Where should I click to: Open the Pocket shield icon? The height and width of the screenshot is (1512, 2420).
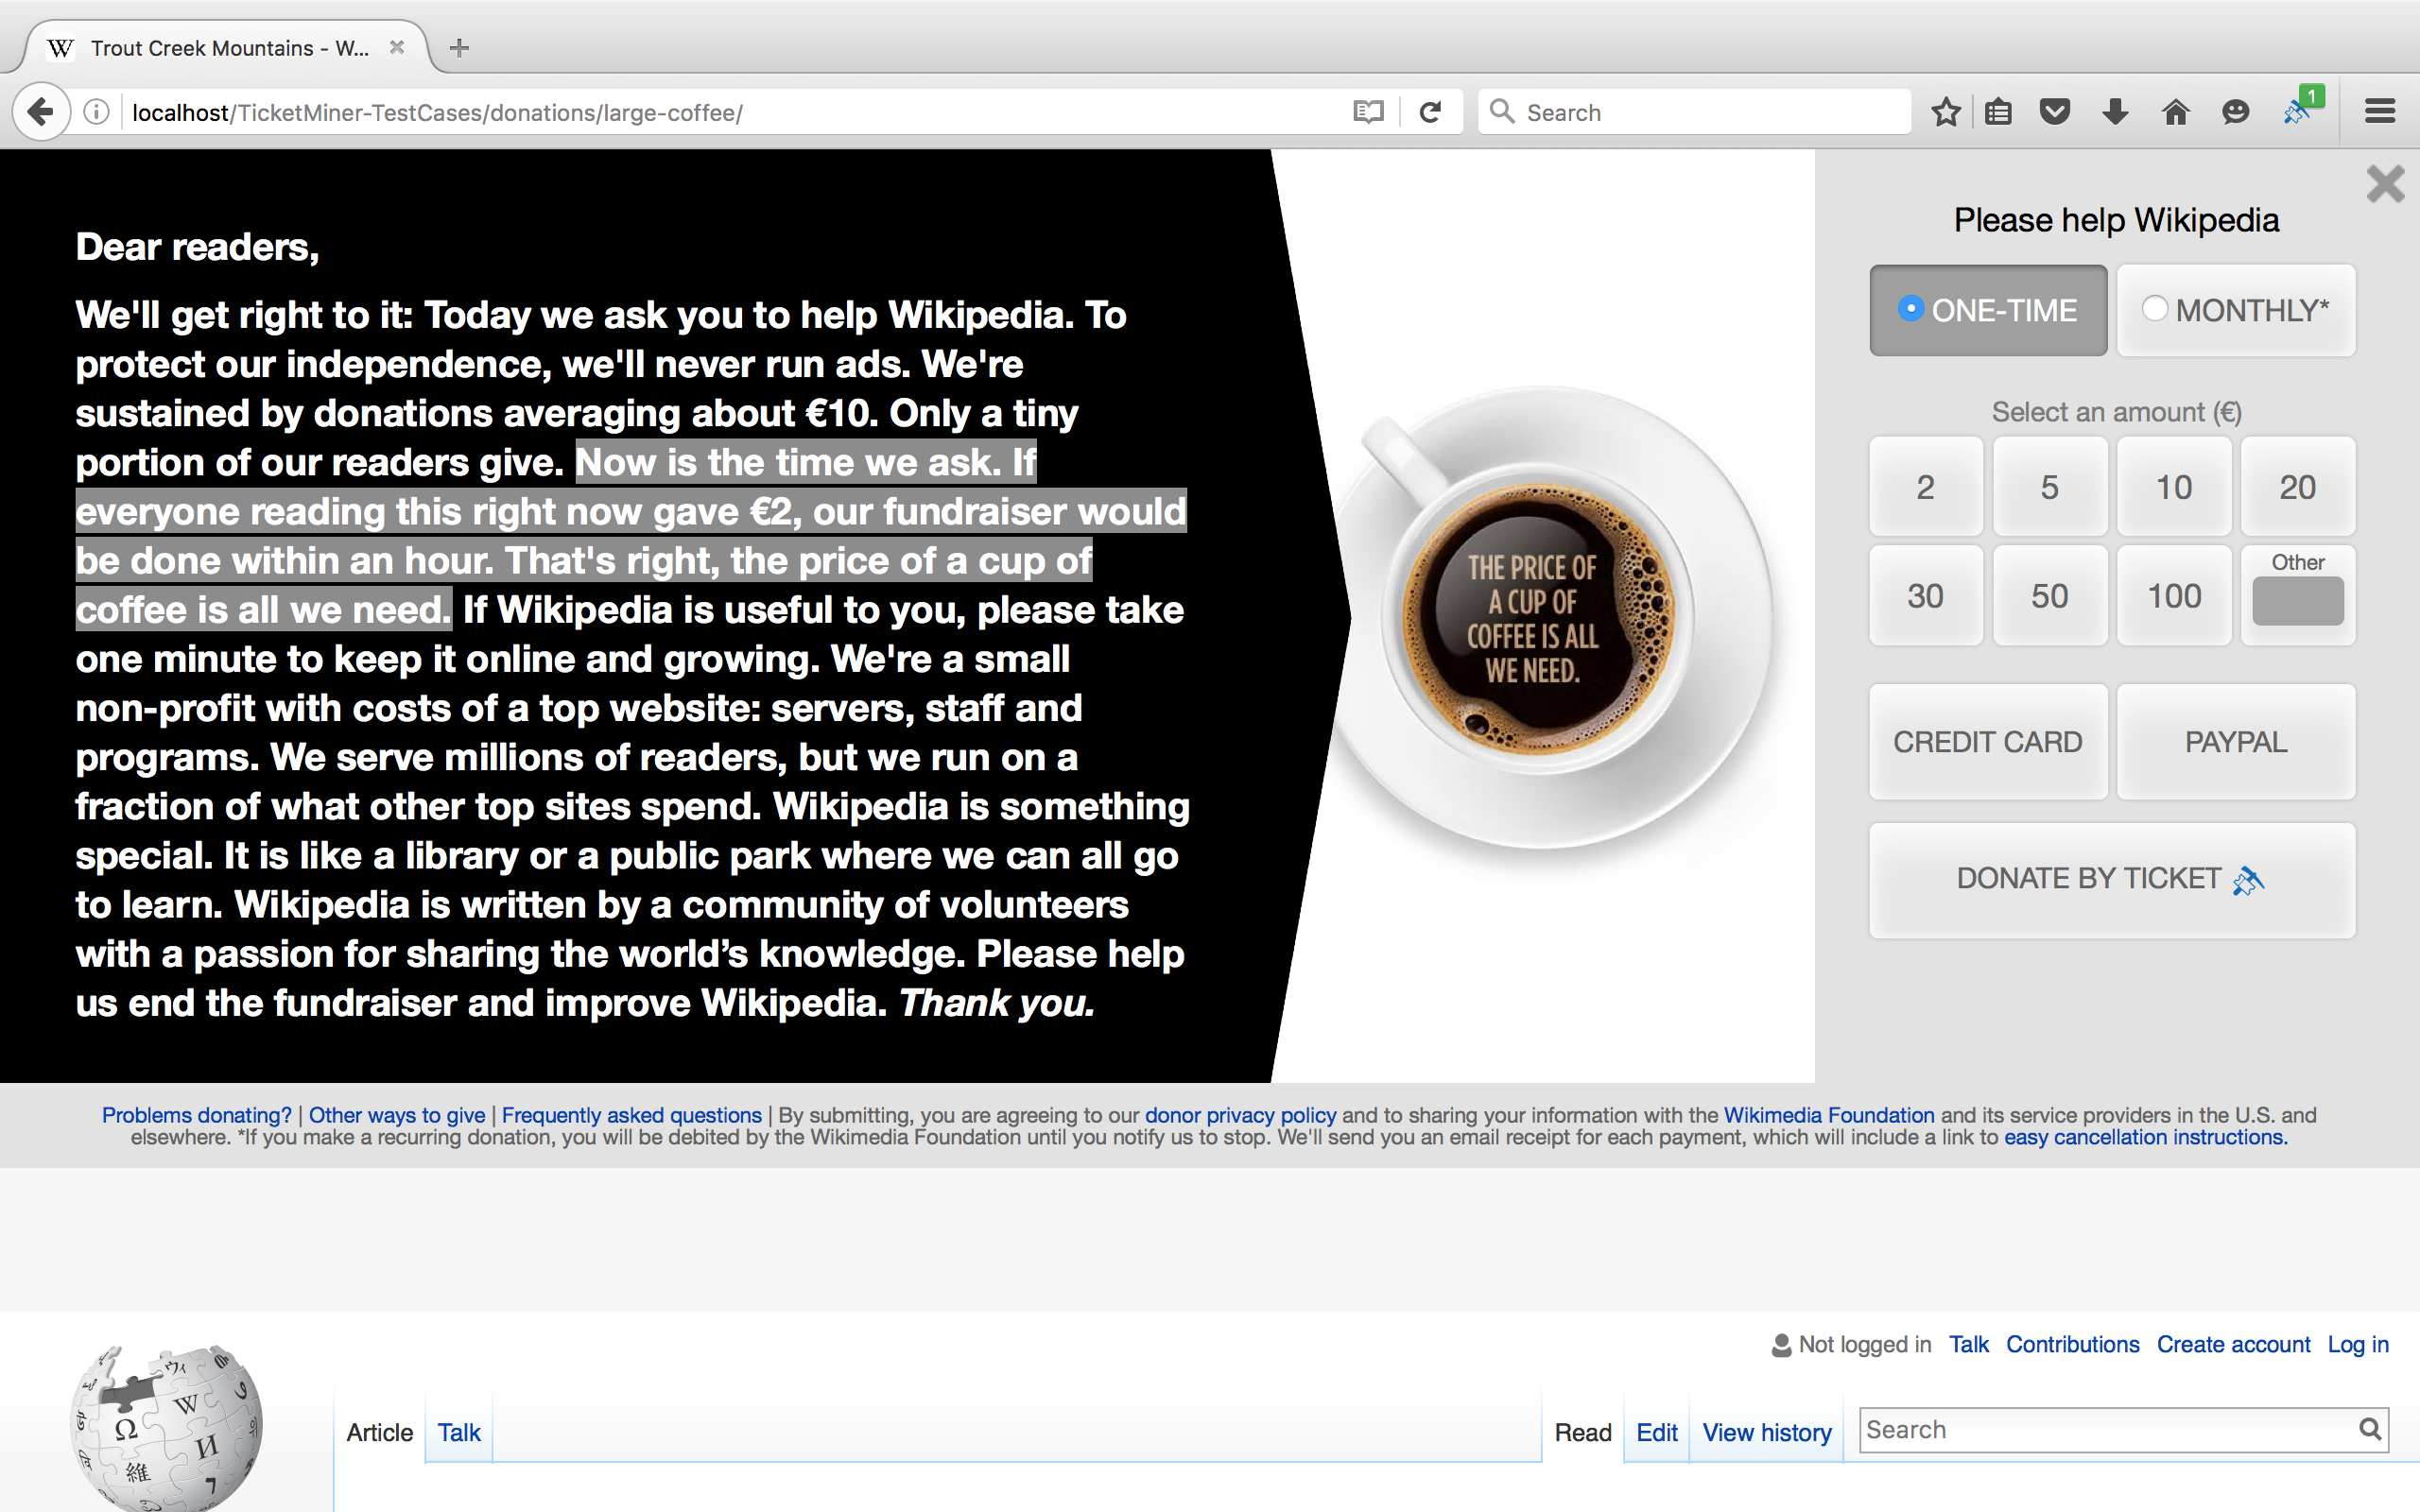2054,112
